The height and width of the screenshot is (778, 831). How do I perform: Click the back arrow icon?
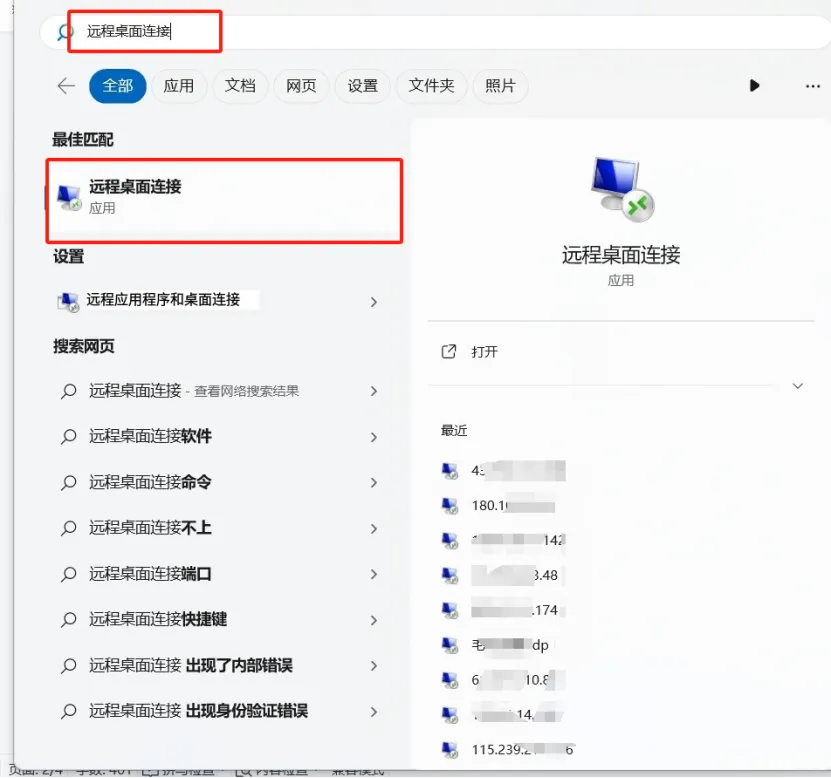(65, 86)
